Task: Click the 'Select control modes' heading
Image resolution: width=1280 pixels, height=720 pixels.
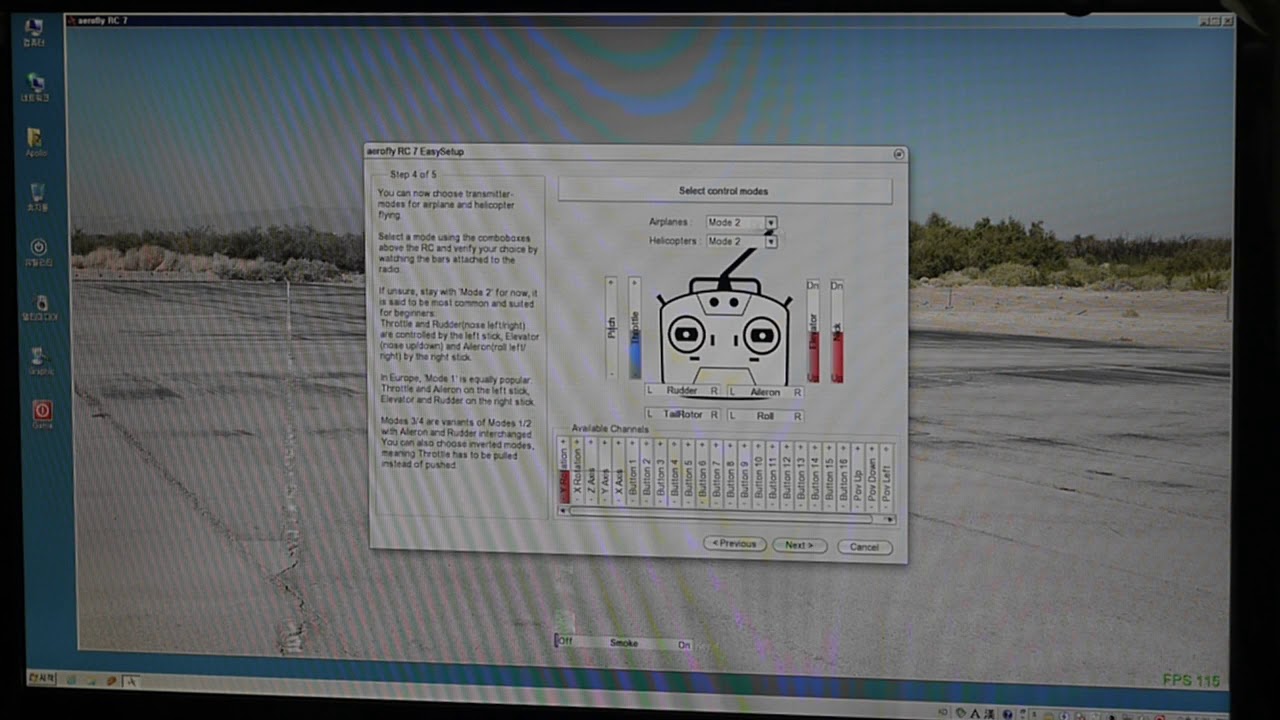Action: pyautogui.click(x=723, y=191)
